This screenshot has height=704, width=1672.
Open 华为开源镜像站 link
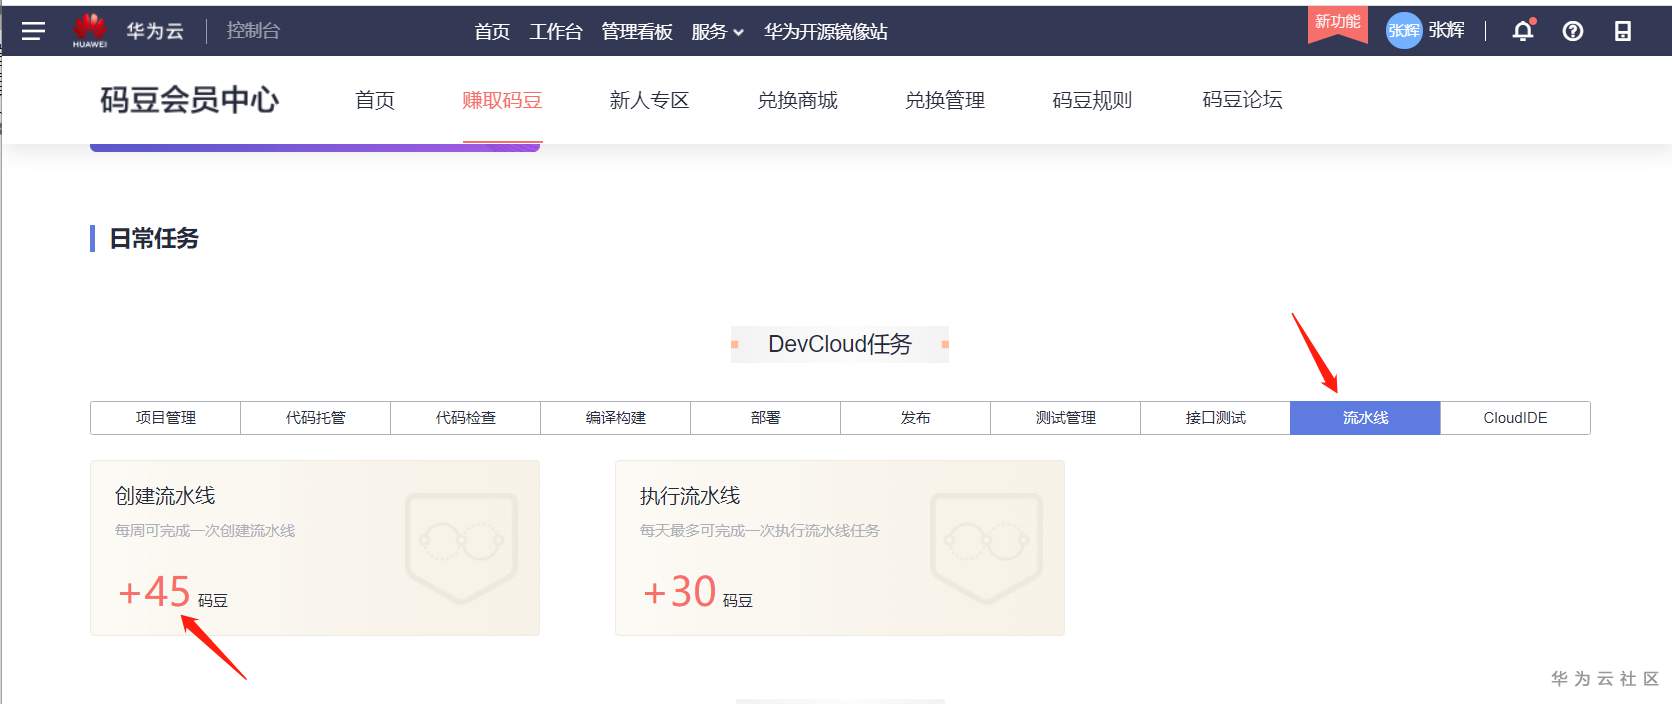[x=826, y=32]
